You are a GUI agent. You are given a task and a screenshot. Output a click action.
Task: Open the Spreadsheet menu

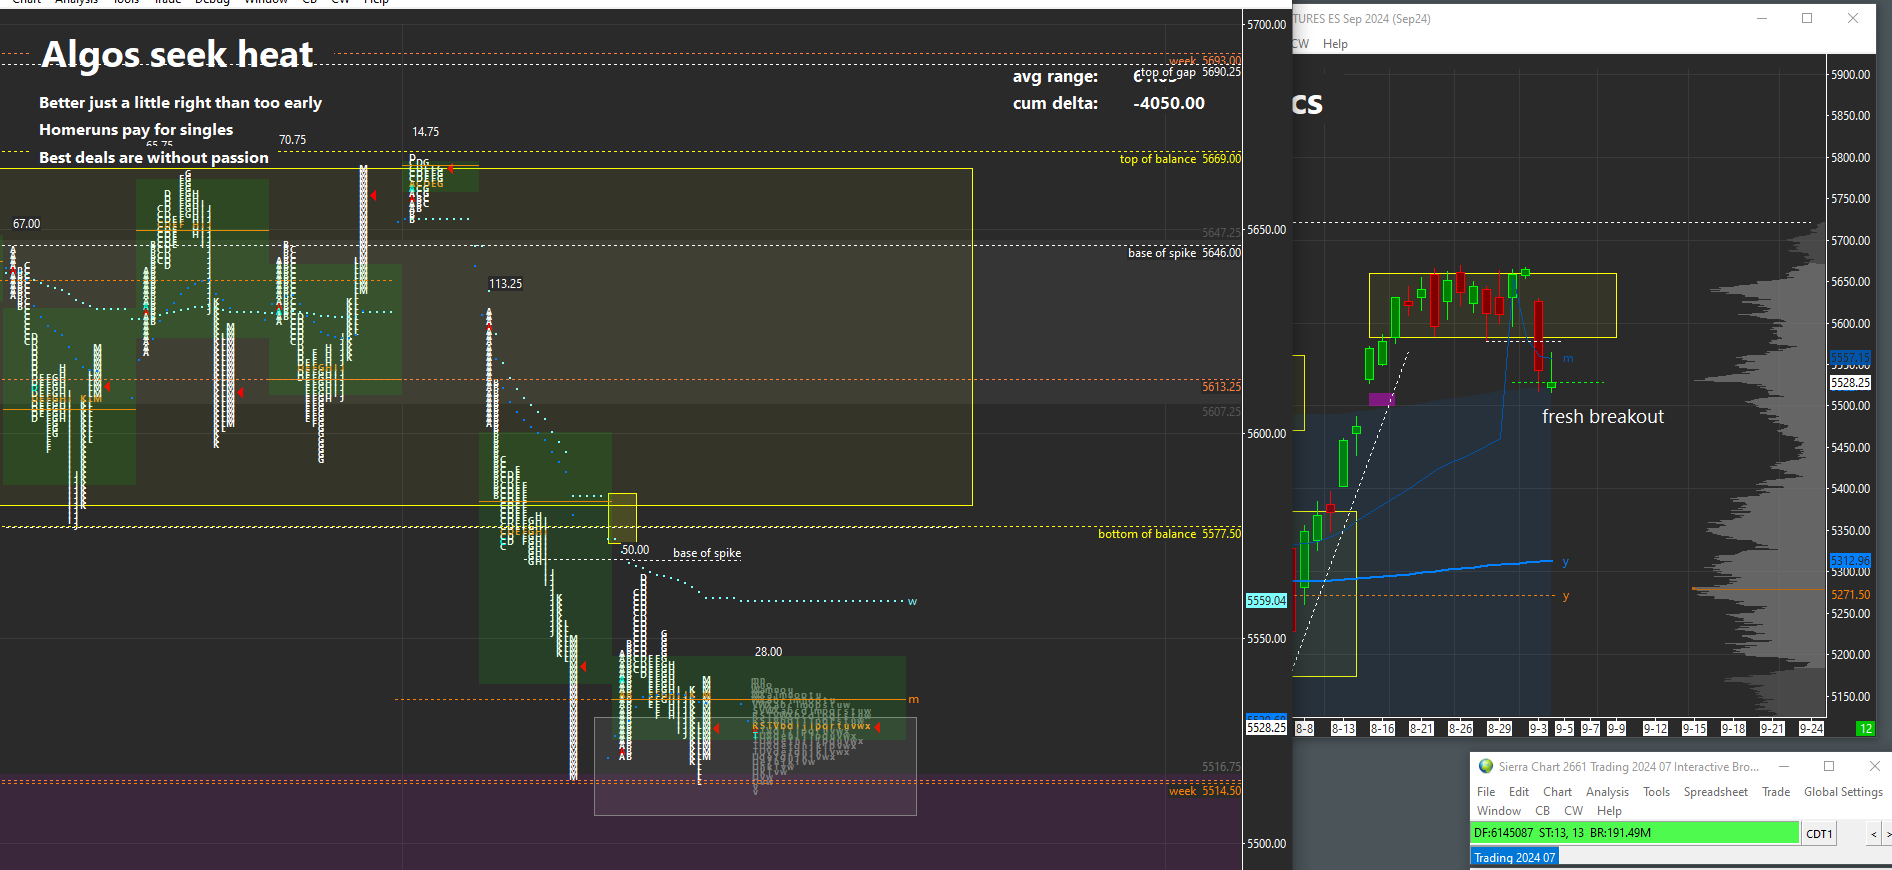coord(1716,792)
